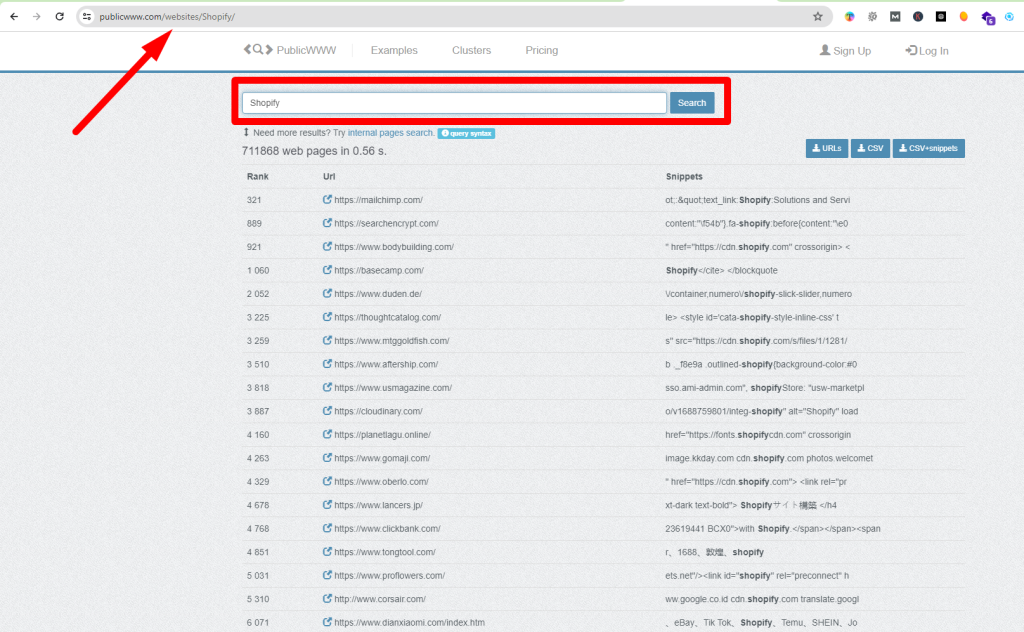Image resolution: width=1024 pixels, height=632 pixels.
Task: Click the Snippets column header
Action: point(684,176)
